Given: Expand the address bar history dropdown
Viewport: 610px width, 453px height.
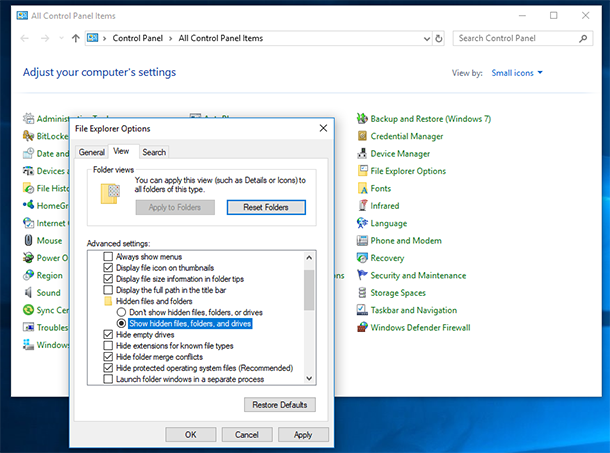Looking at the screenshot, I should pos(427,39).
